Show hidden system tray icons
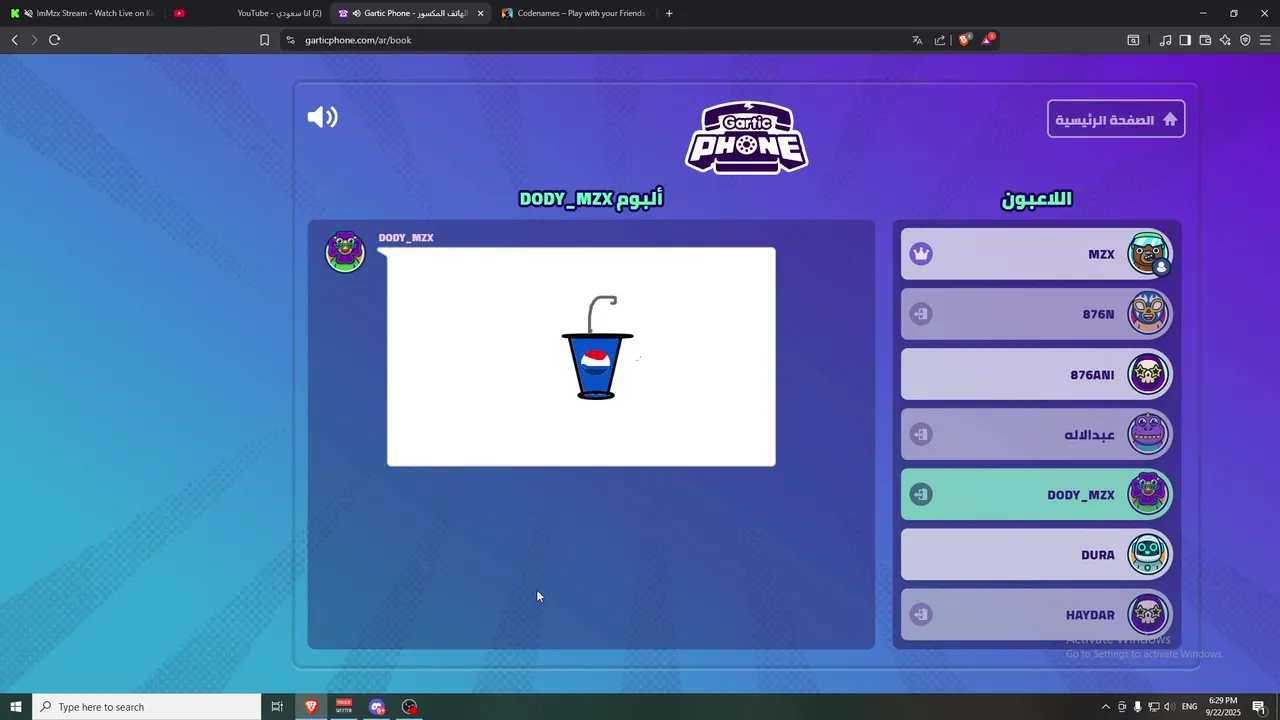The width and height of the screenshot is (1280, 720). point(1105,707)
